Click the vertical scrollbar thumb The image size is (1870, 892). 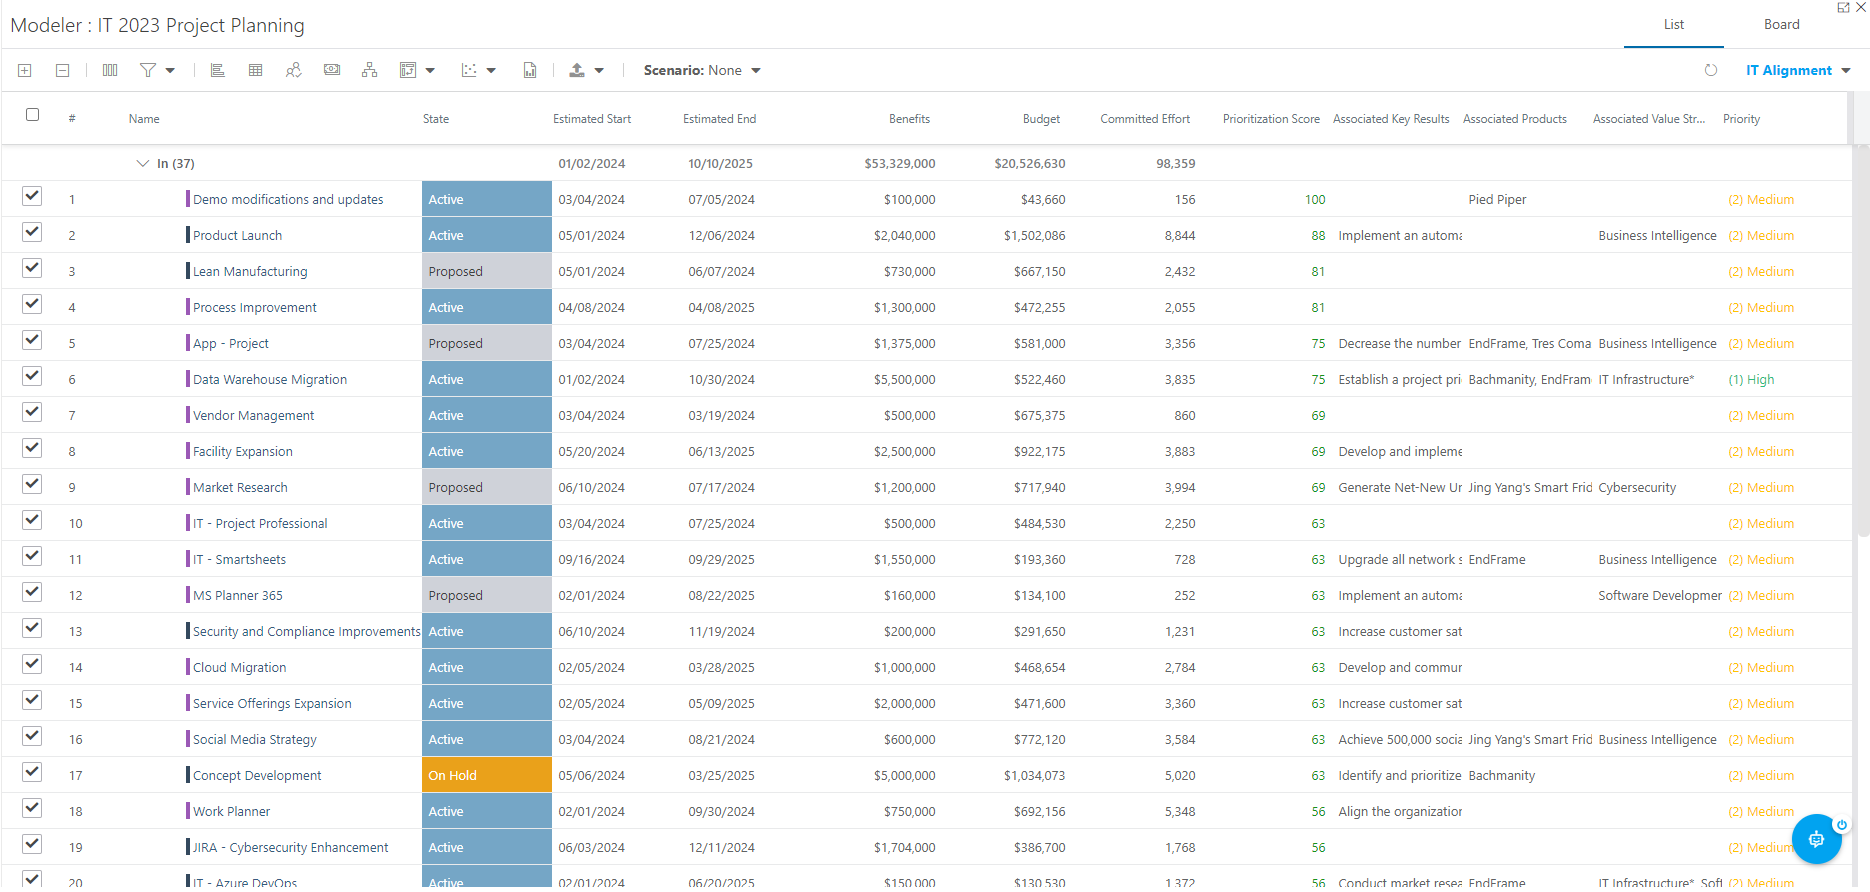point(1862,340)
